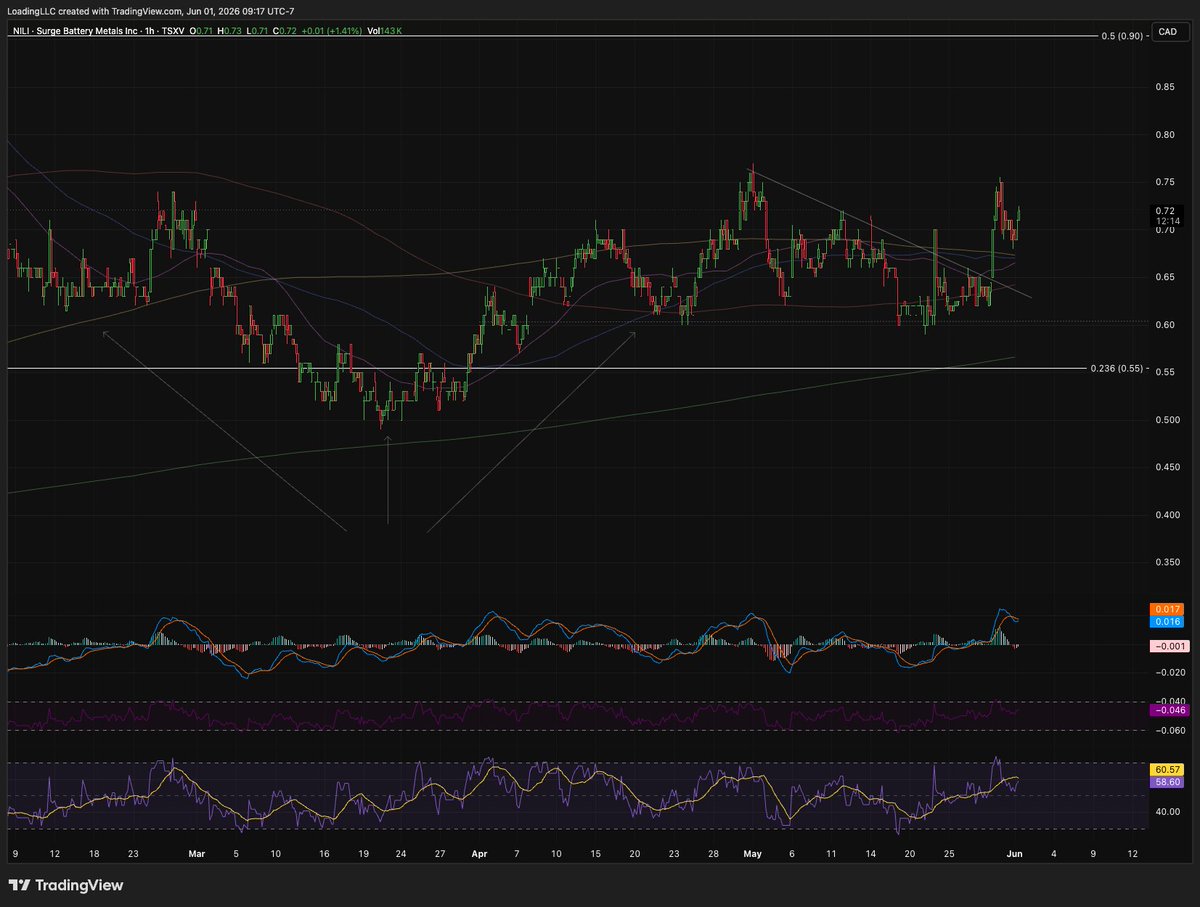Click the 0.72 current price label

1165,211
